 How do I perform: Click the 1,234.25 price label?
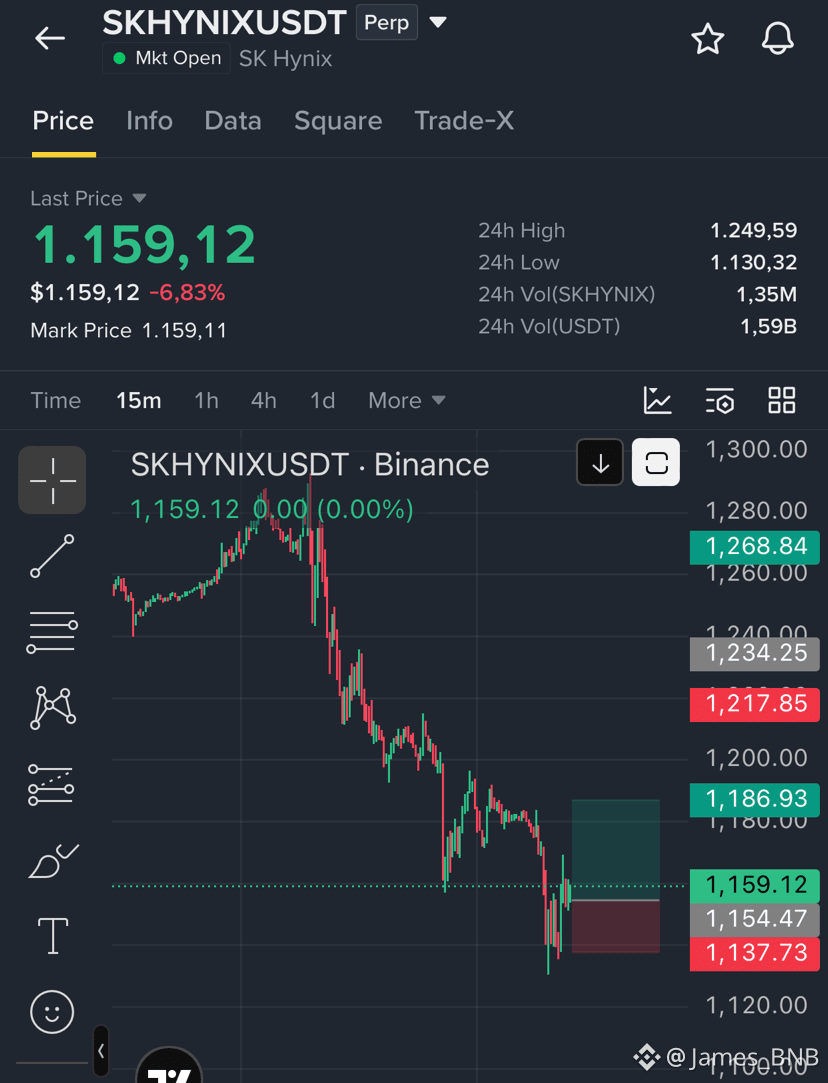point(755,653)
